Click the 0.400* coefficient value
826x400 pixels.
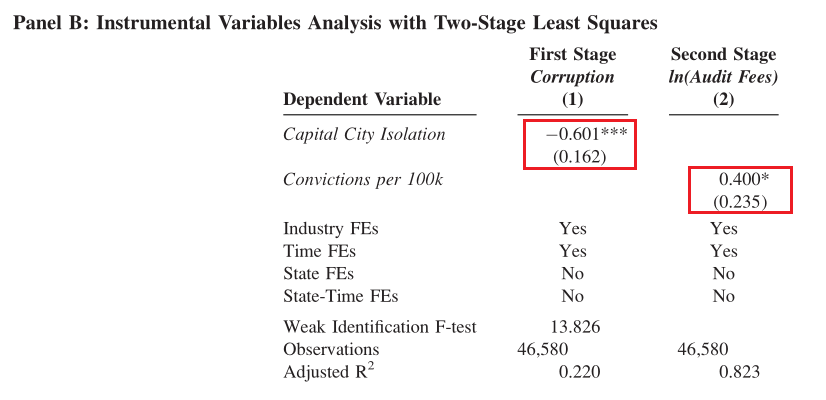click(x=744, y=180)
